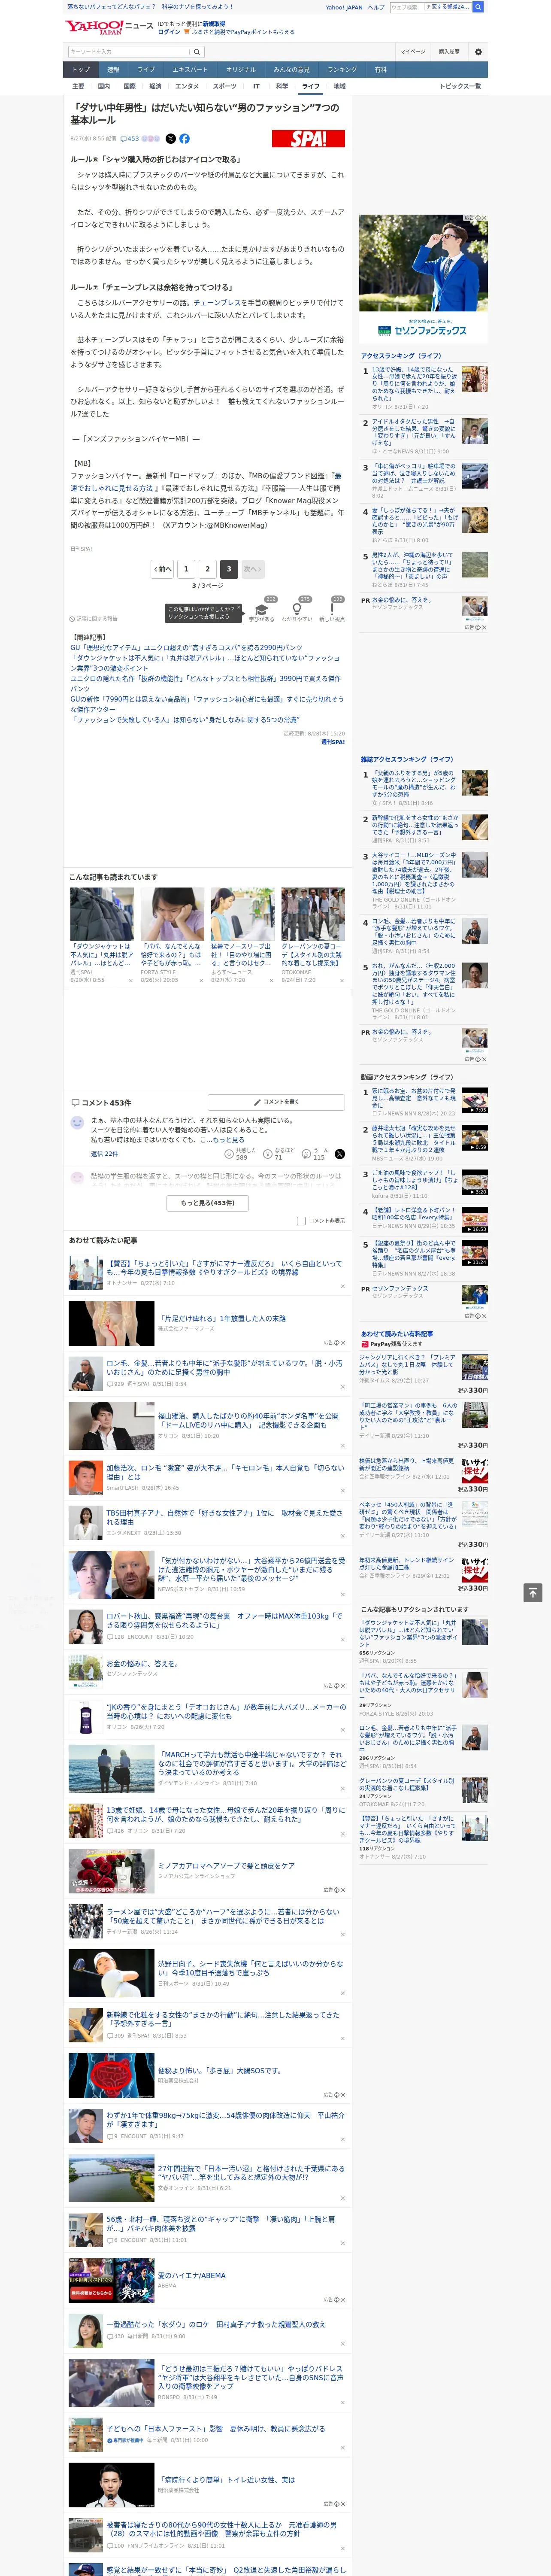The width and height of the screenshot is (551, 2576).
Task: Open settings via the gear icon
Action: (x=478, y=51)
